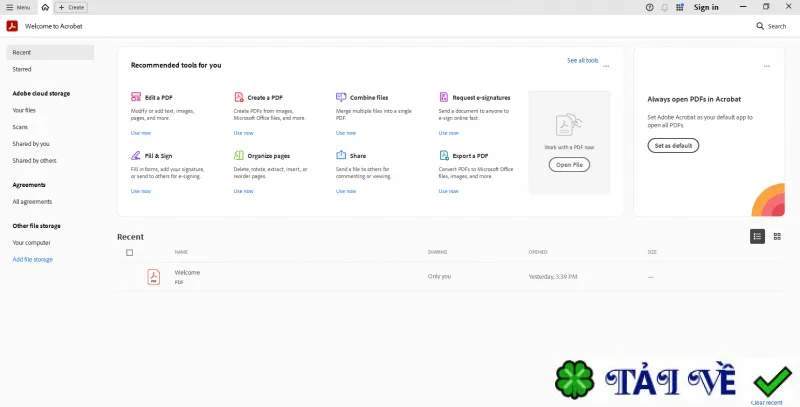Click the Work with a PDF illustration
This screenshot has width=800, height=407.
pyautogui.click(x=569, y=124)
